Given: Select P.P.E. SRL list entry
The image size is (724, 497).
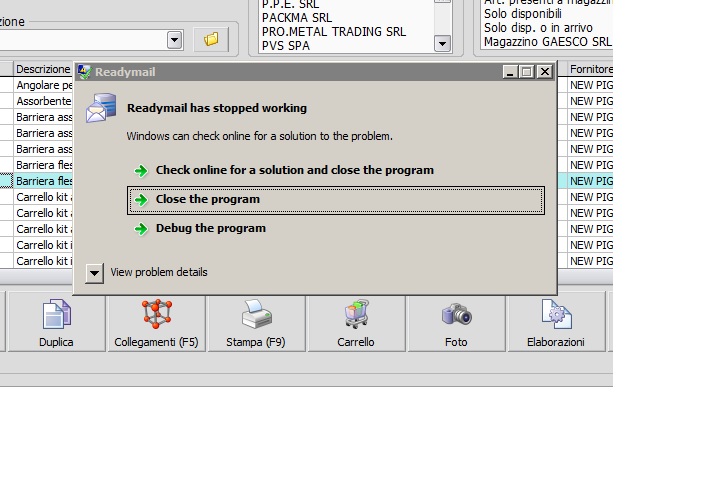Looking at the screenshot, I should [290, 5].
